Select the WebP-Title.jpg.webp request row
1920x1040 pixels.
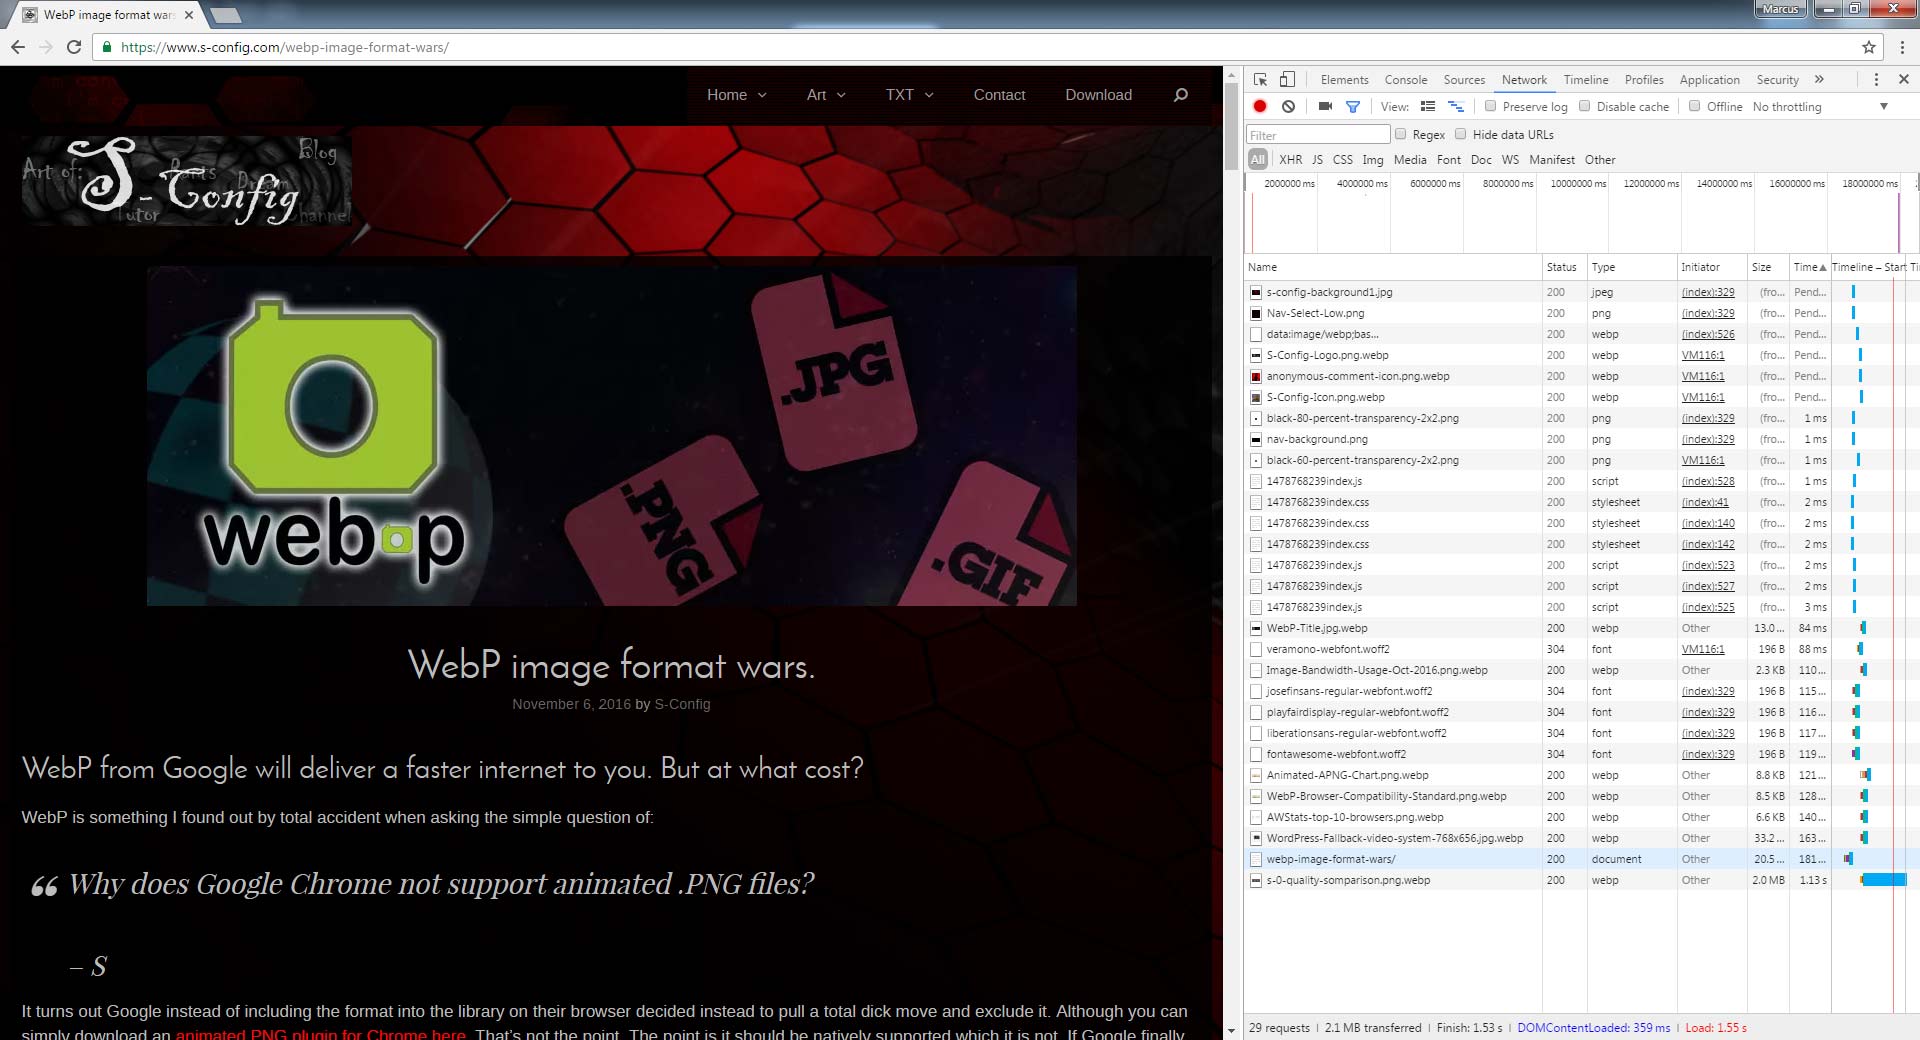pyautogui.click(x=1581, y=628)
